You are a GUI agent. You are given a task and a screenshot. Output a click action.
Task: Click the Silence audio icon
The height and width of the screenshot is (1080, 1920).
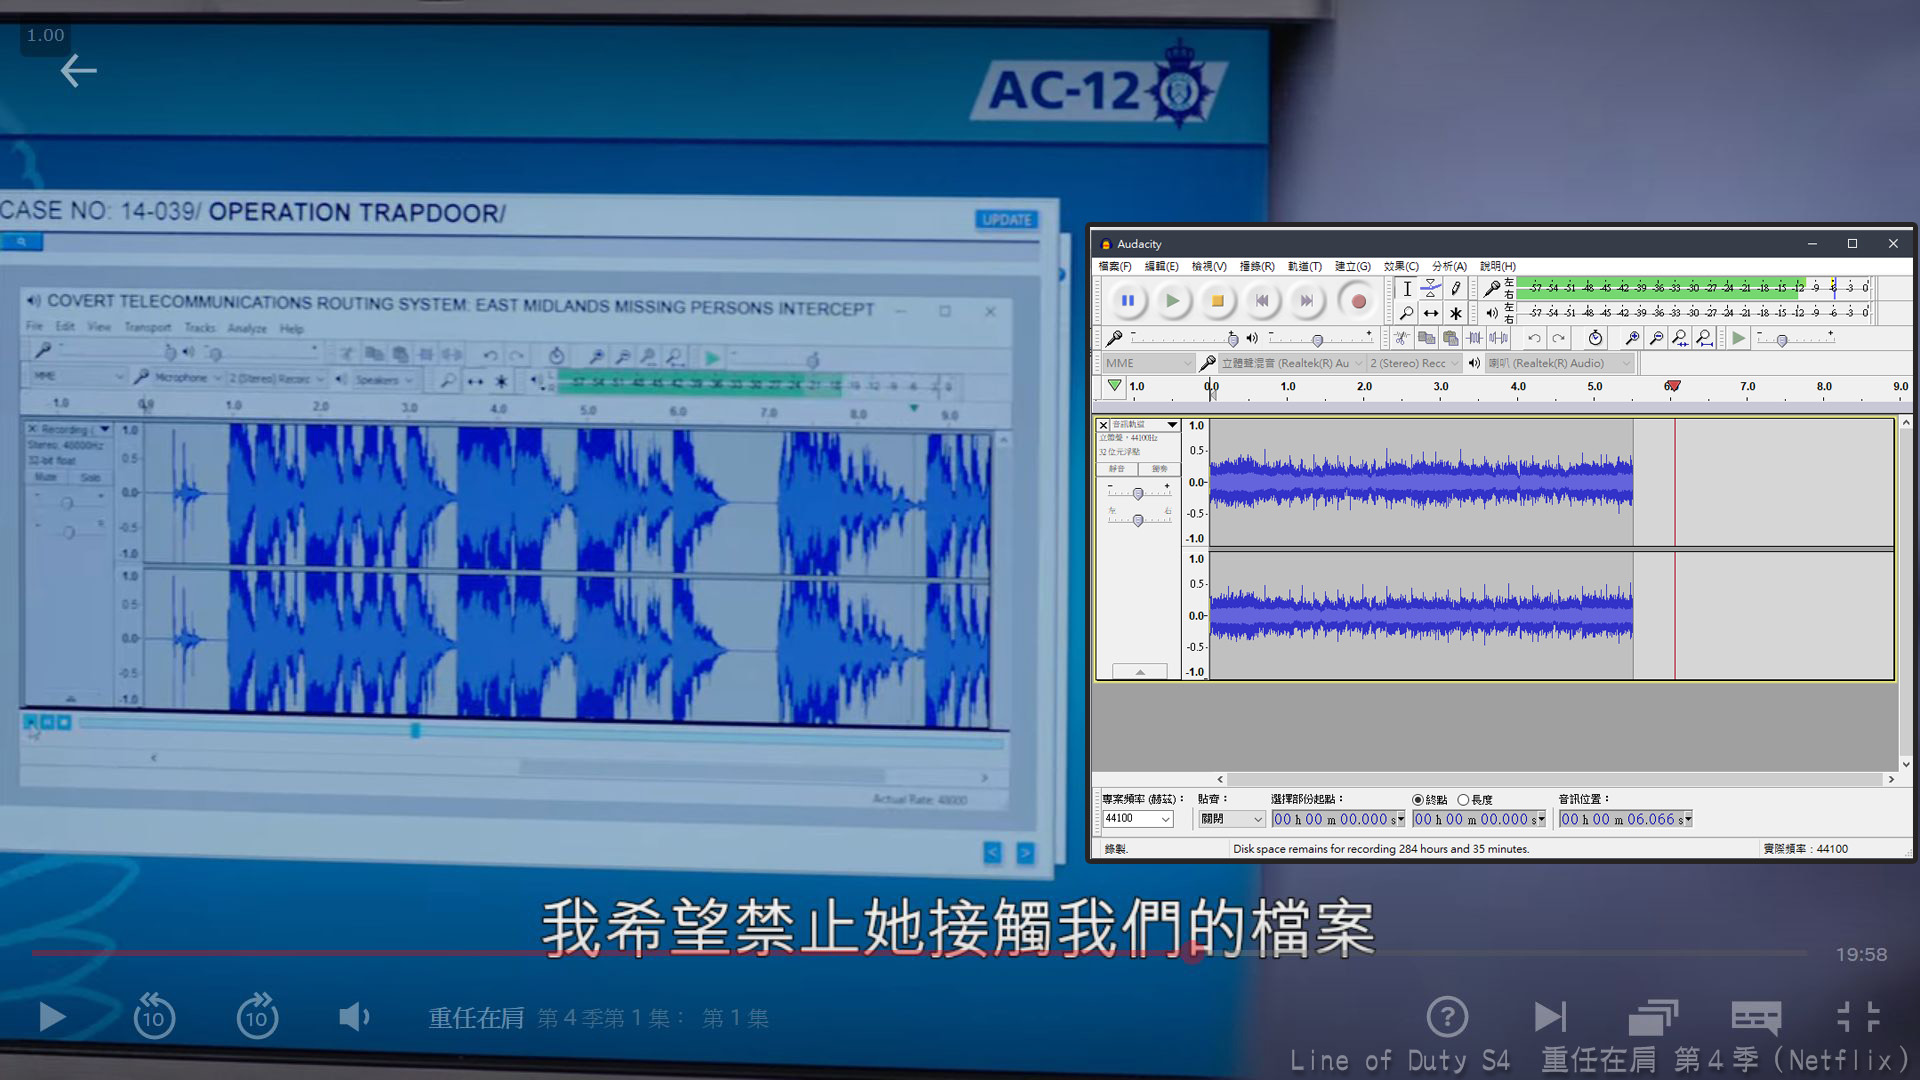point(1498,338)
